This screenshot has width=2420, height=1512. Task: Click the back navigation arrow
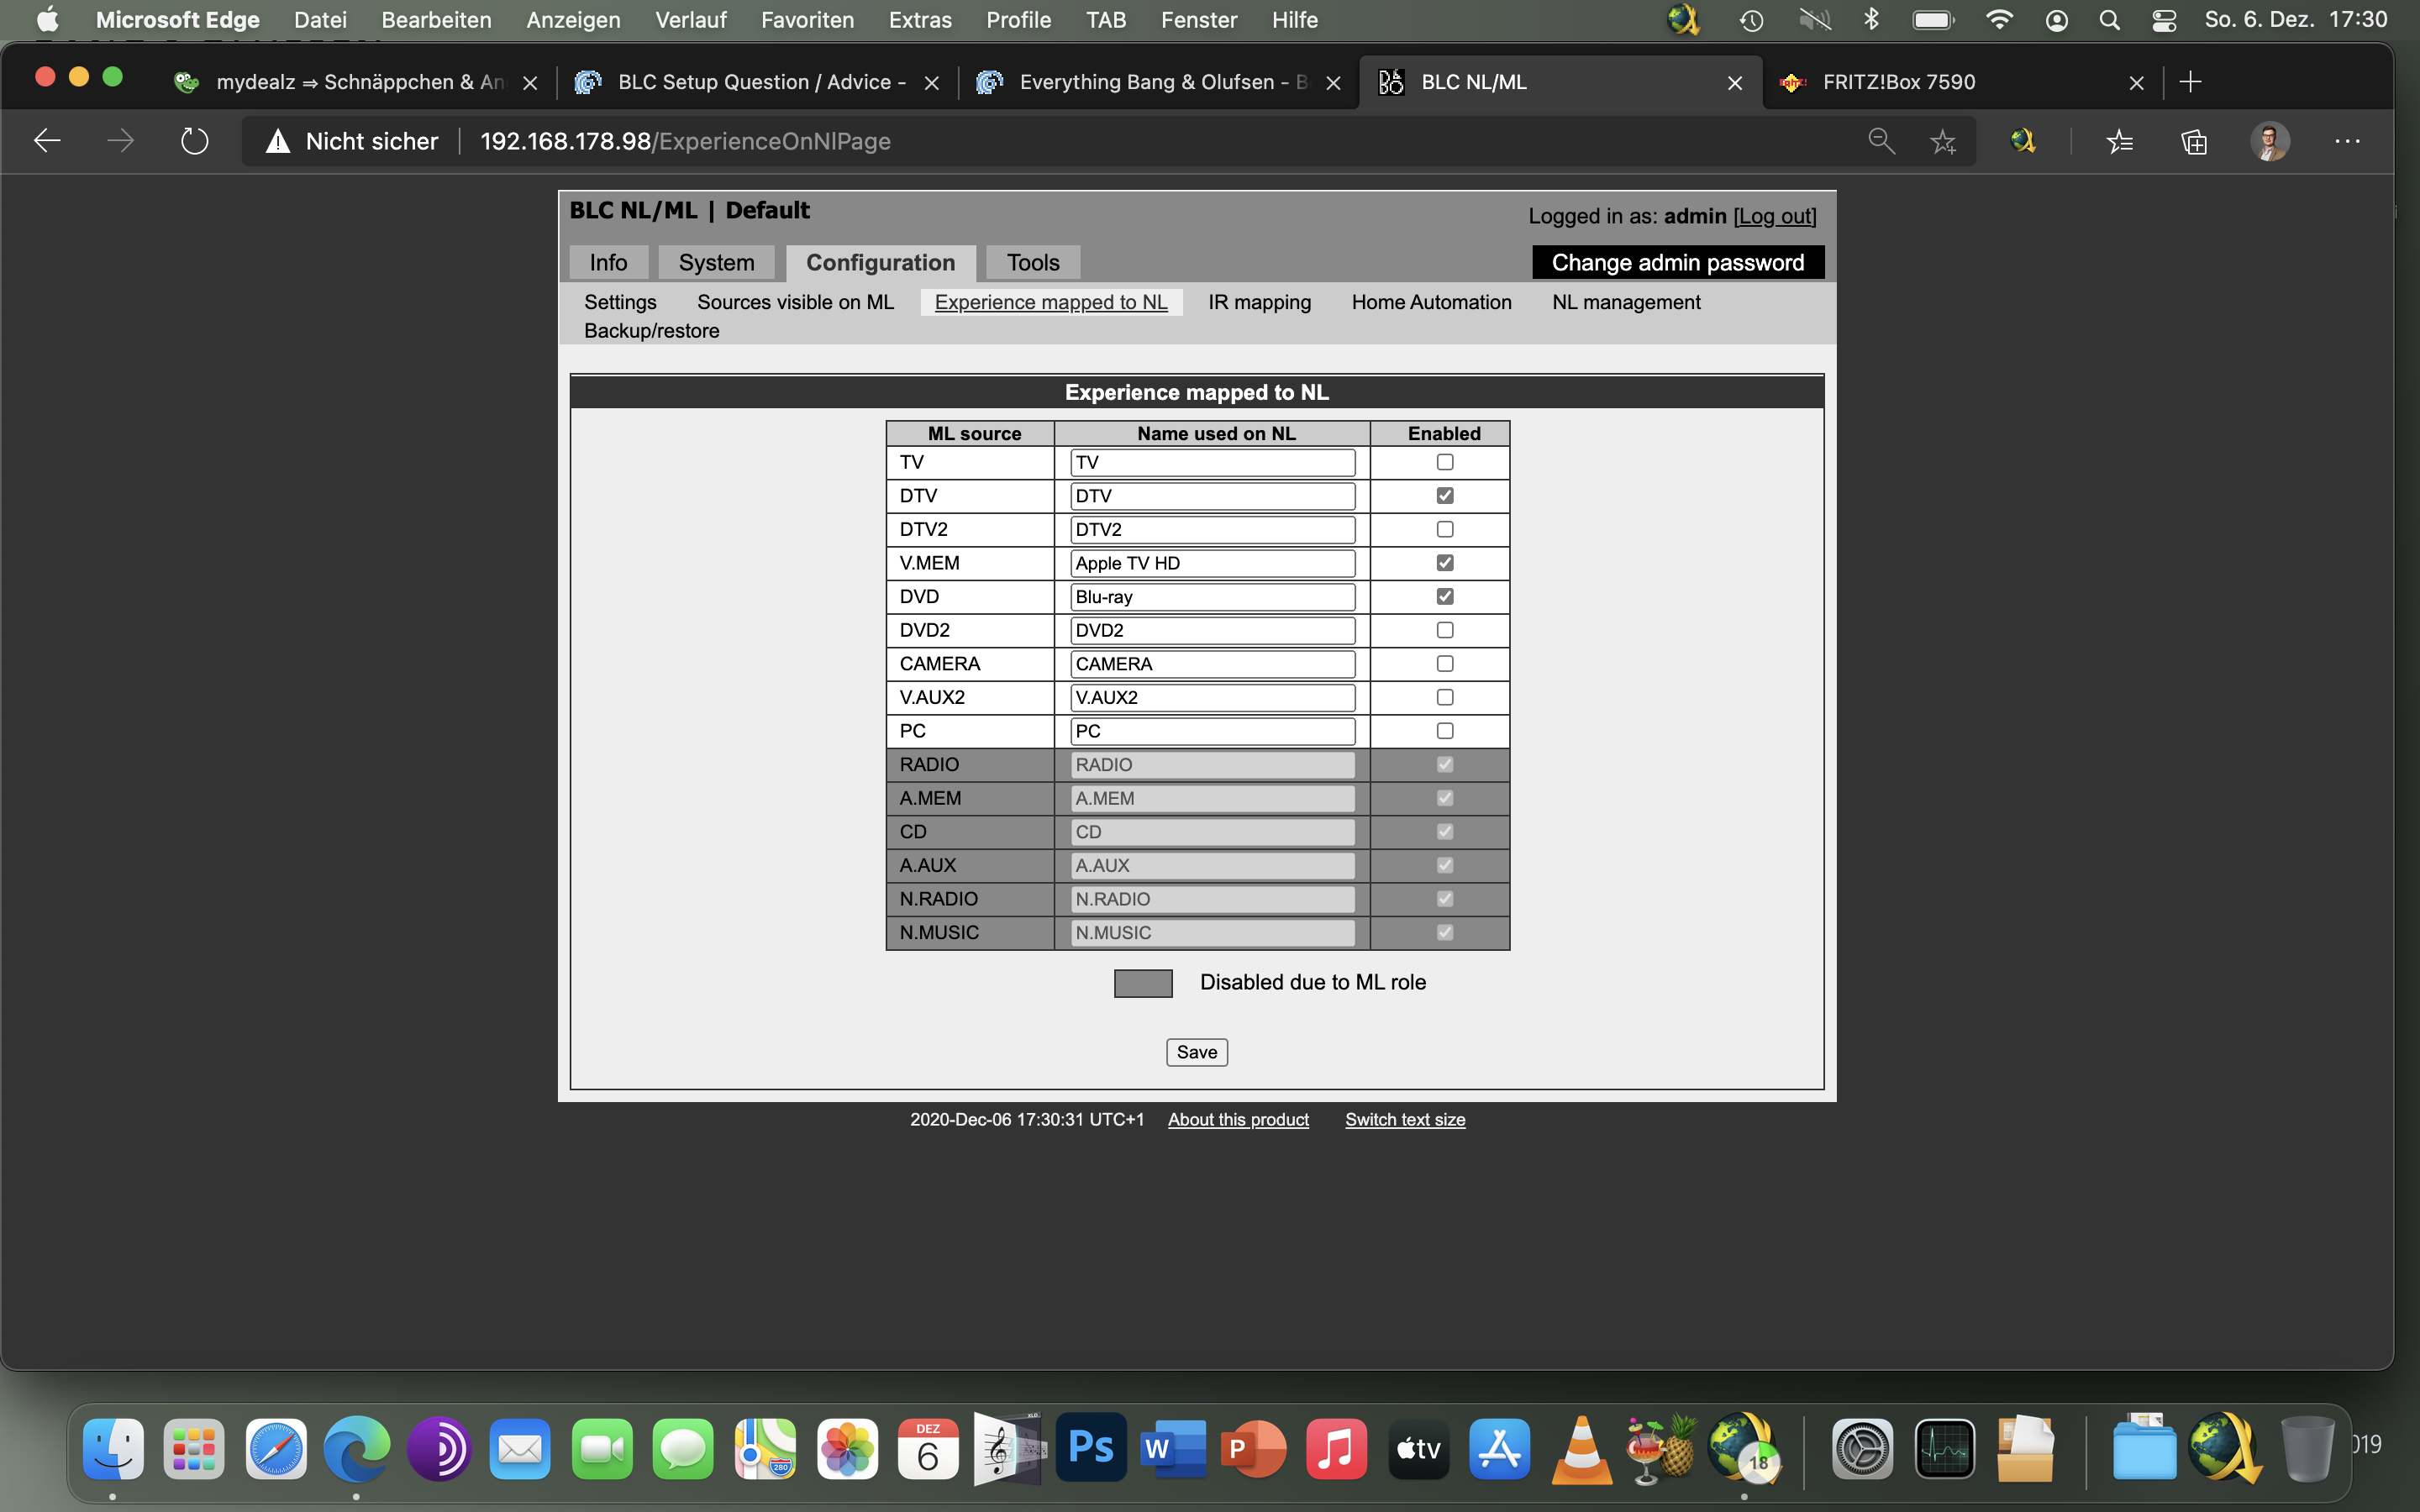(47, 141)
